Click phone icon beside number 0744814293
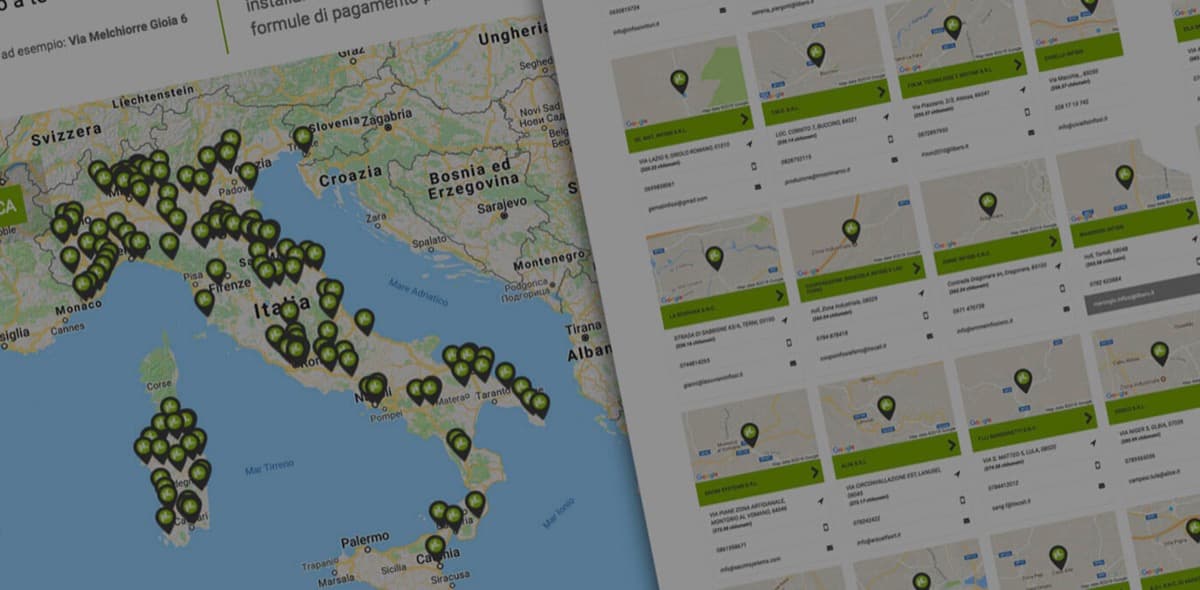This screenshot has width=1200, height=590. click(789, 341)
